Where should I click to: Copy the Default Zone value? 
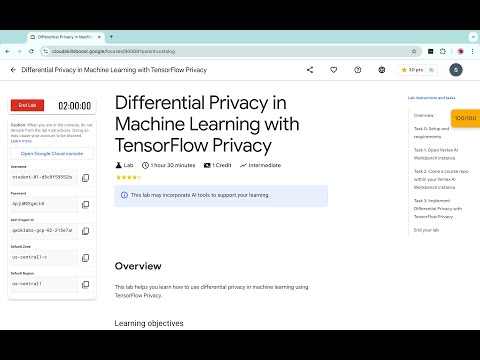pyautogui.click(x=86, y=258)
